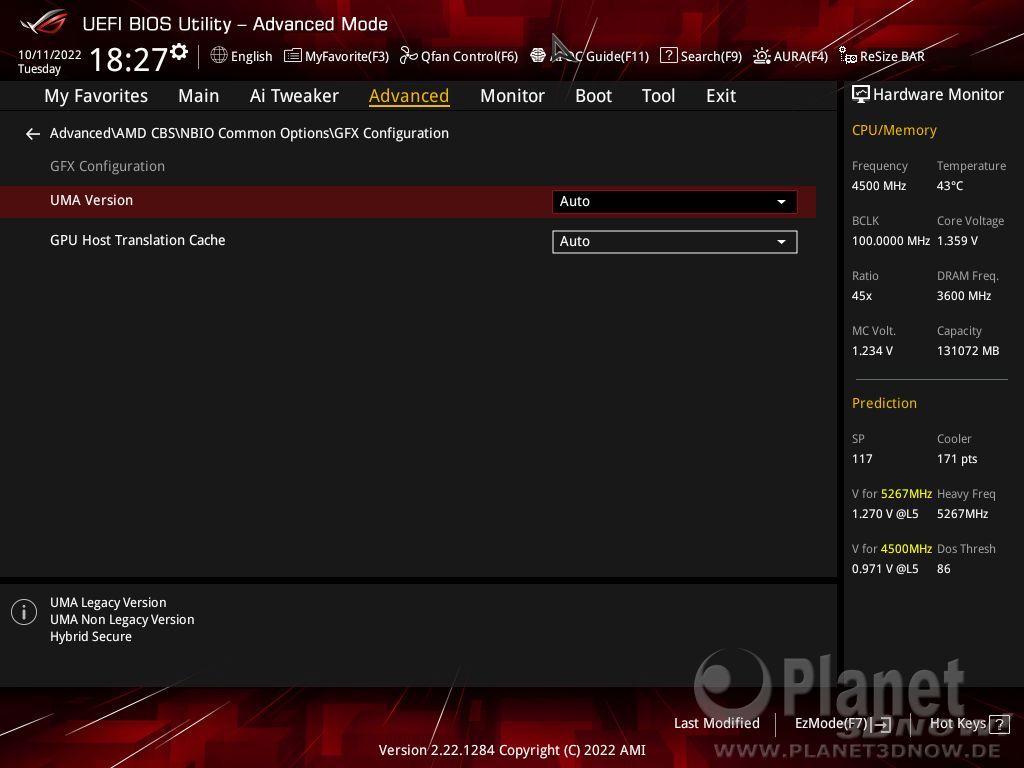Open the Ai Tweaker tab

tap(294, 96)
